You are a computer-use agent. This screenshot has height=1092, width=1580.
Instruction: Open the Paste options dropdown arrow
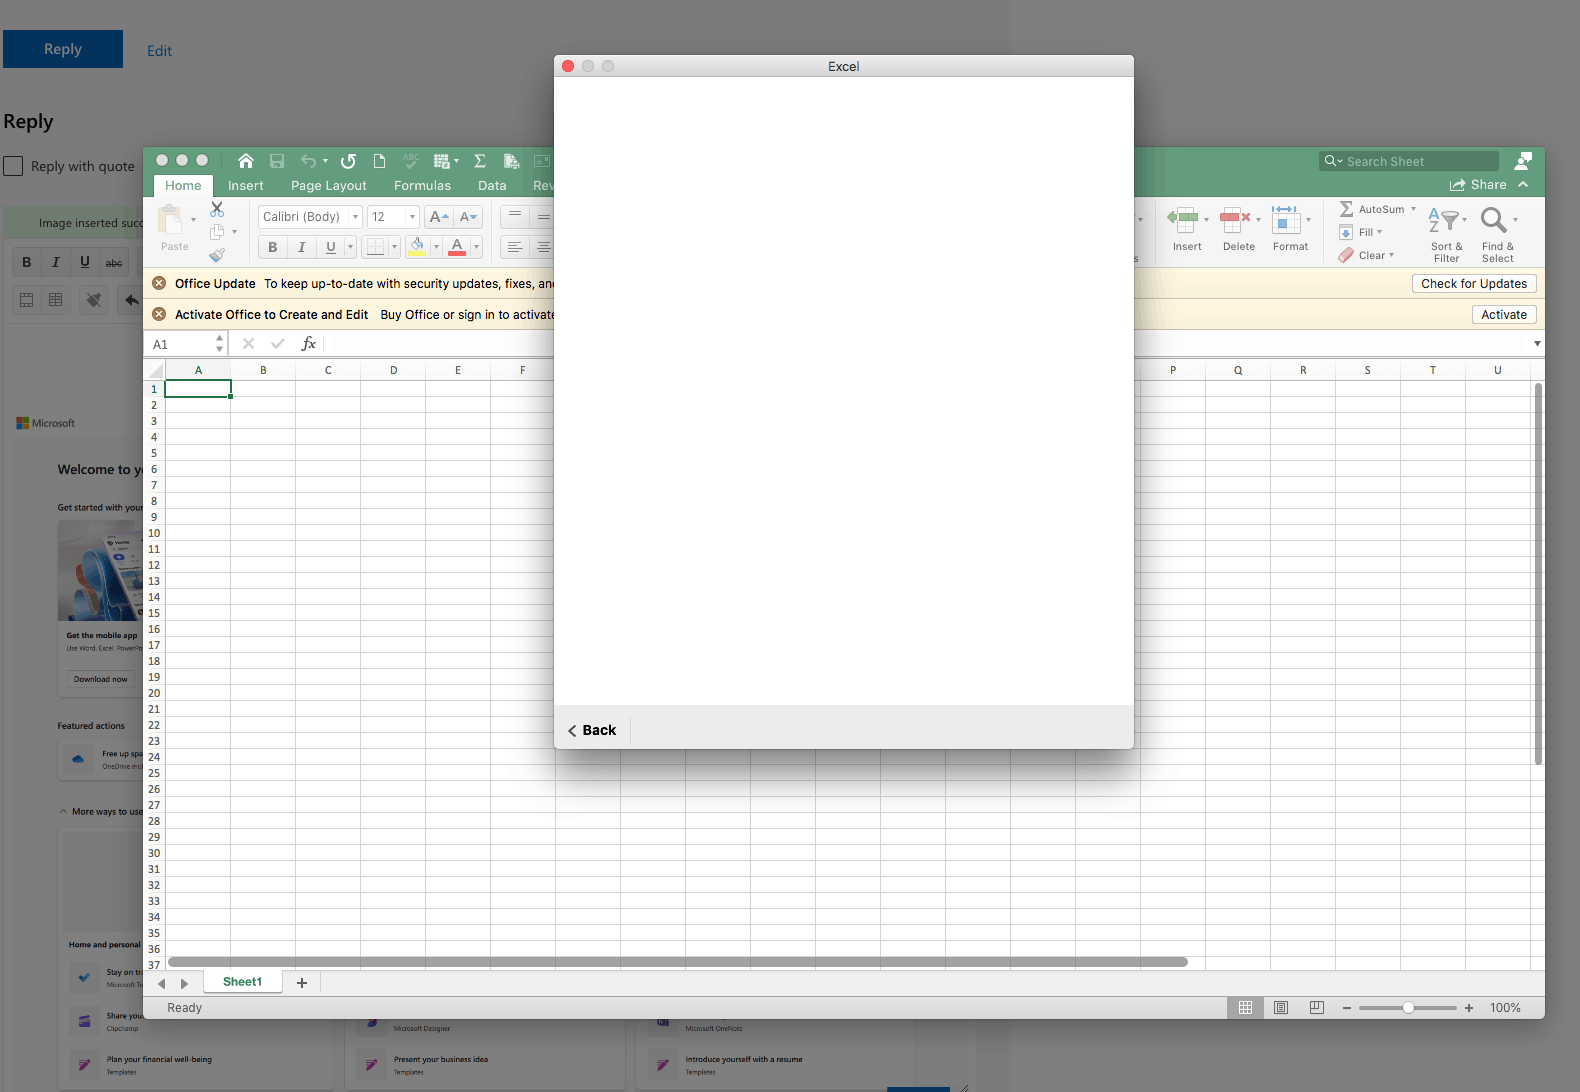click(x=193, y=220)
